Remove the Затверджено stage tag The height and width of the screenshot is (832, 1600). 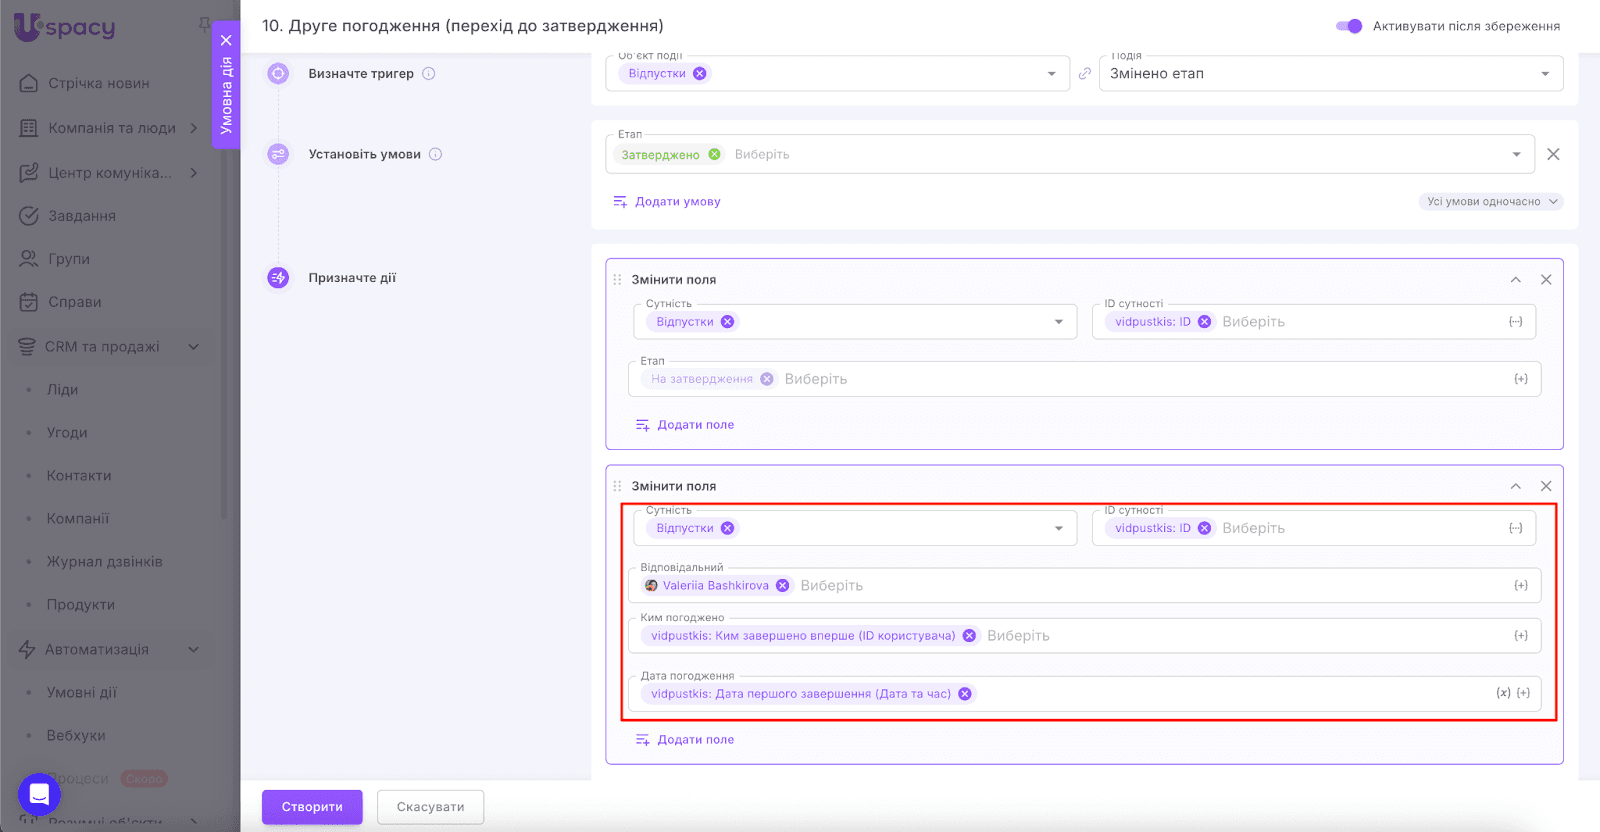point(714,155)
